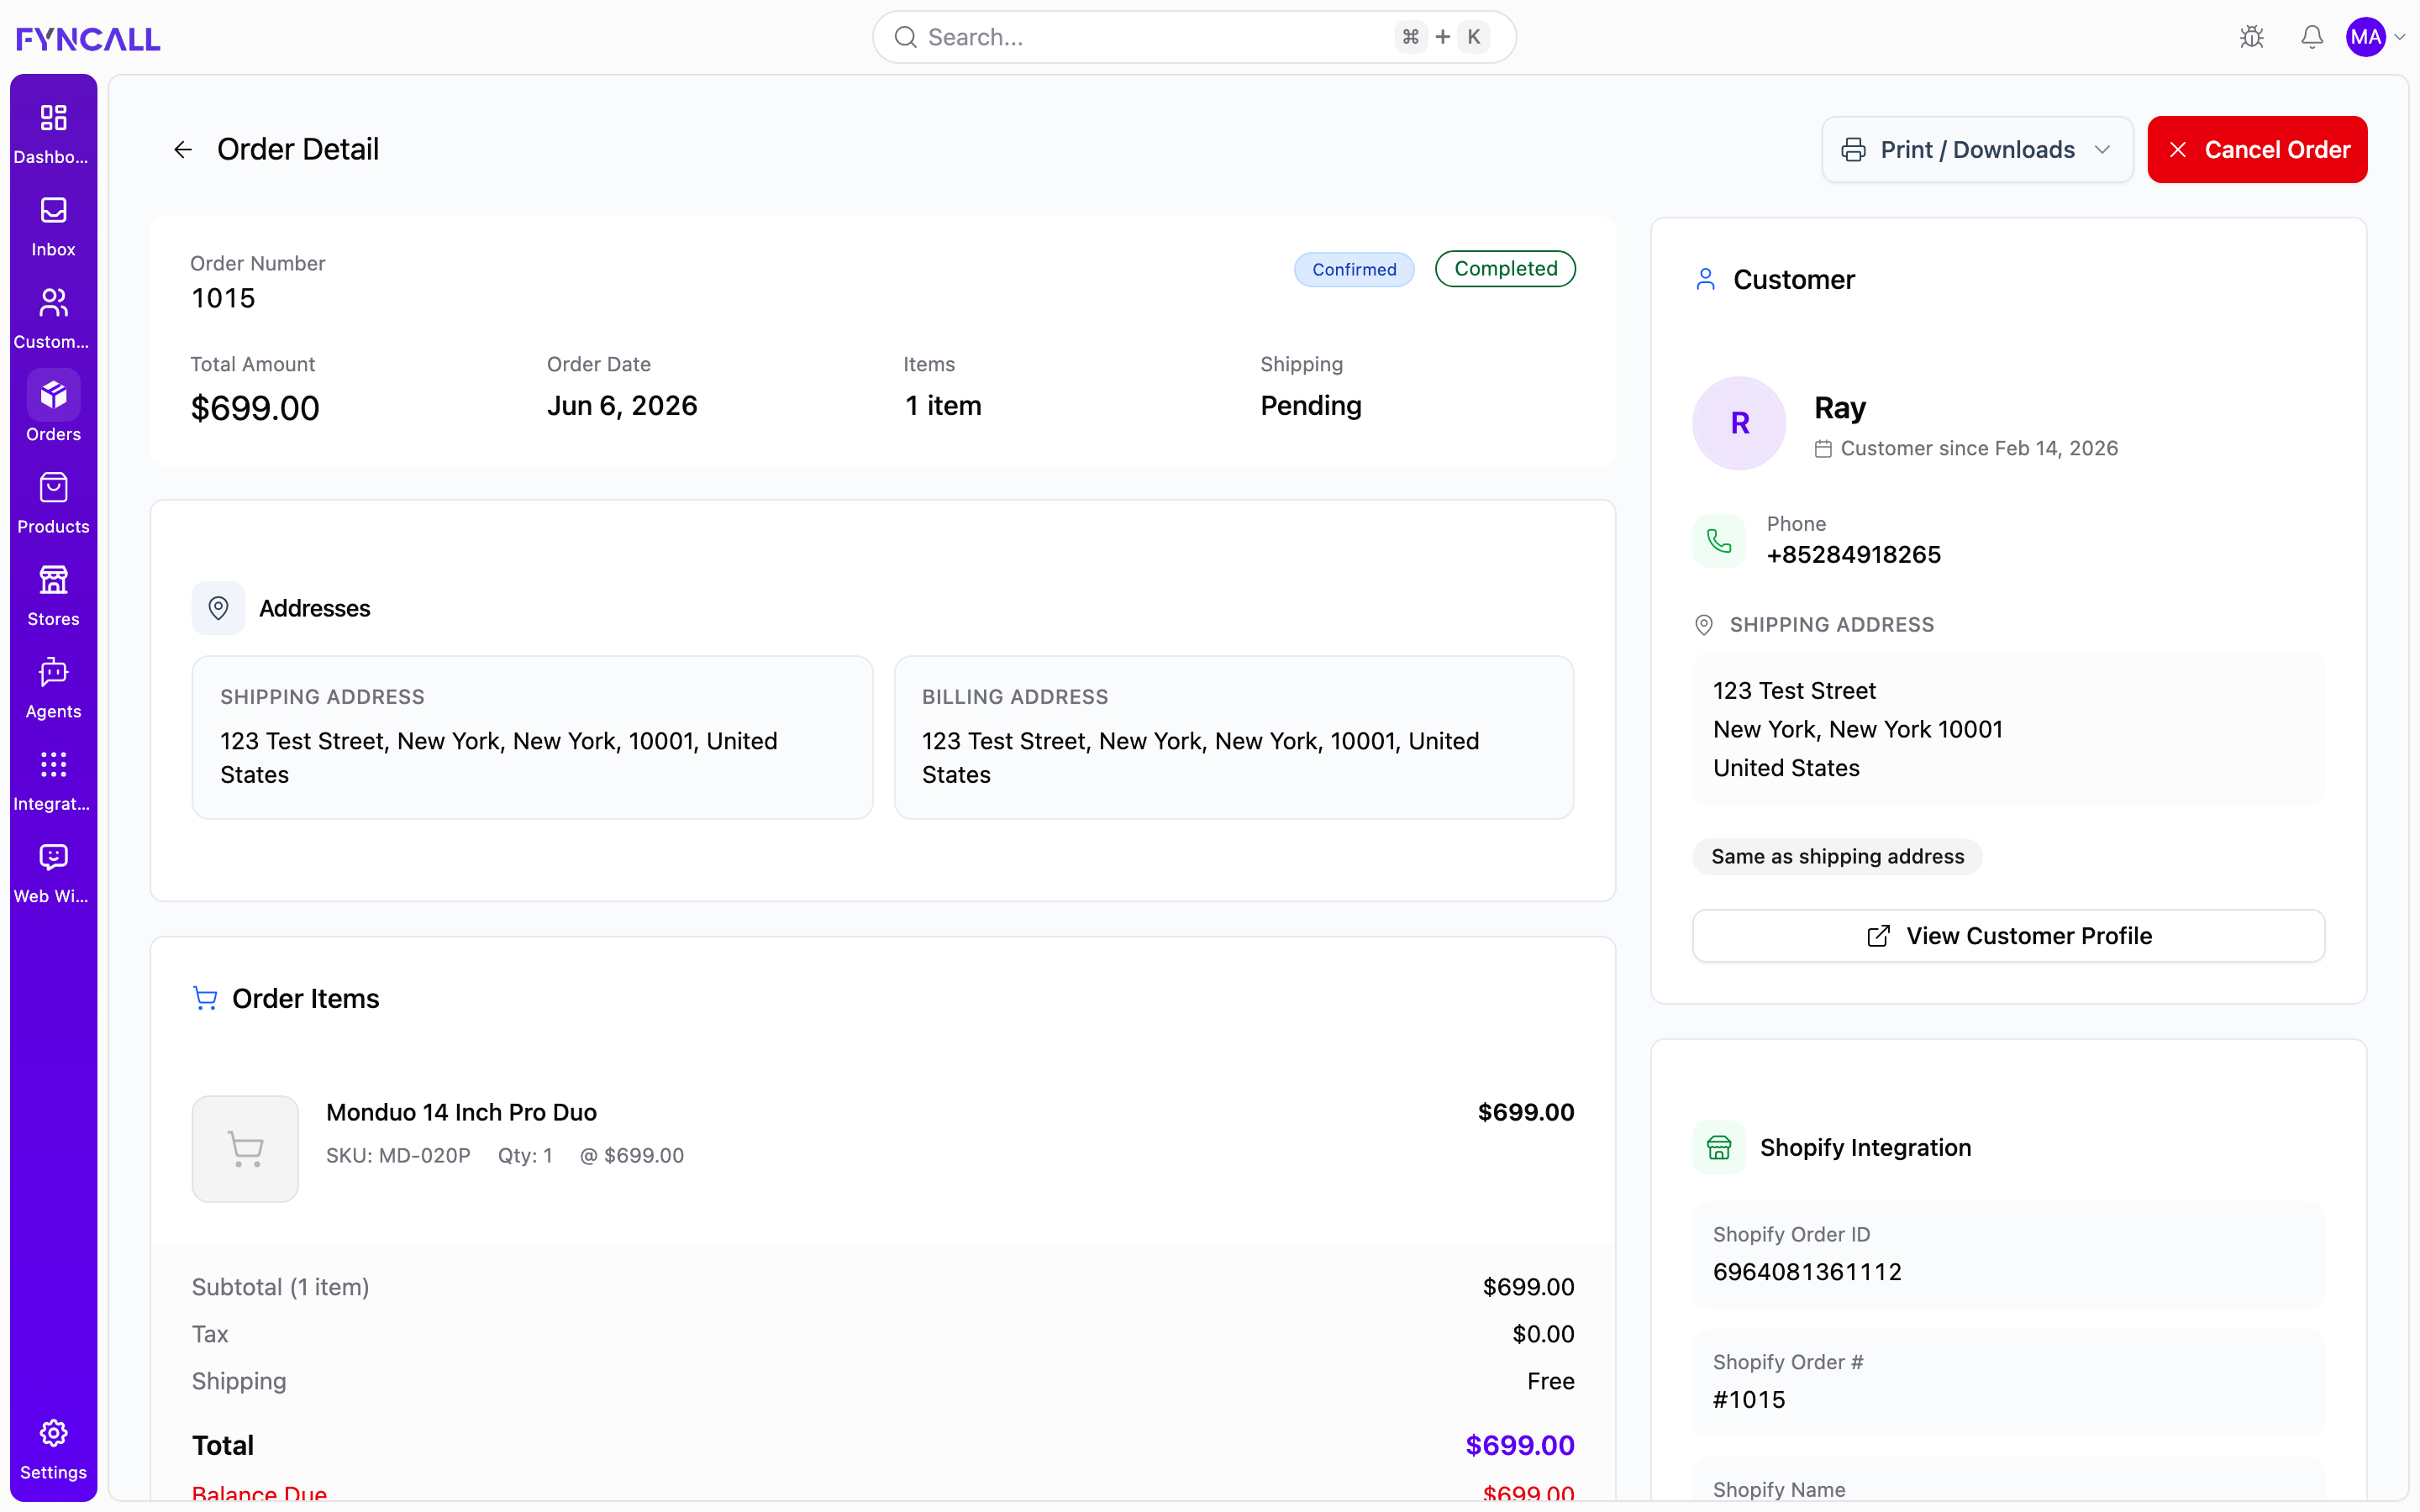The image size is (2420, 1512).
Task: Open the Dashboard sidebar item
Action: (53, 134)
